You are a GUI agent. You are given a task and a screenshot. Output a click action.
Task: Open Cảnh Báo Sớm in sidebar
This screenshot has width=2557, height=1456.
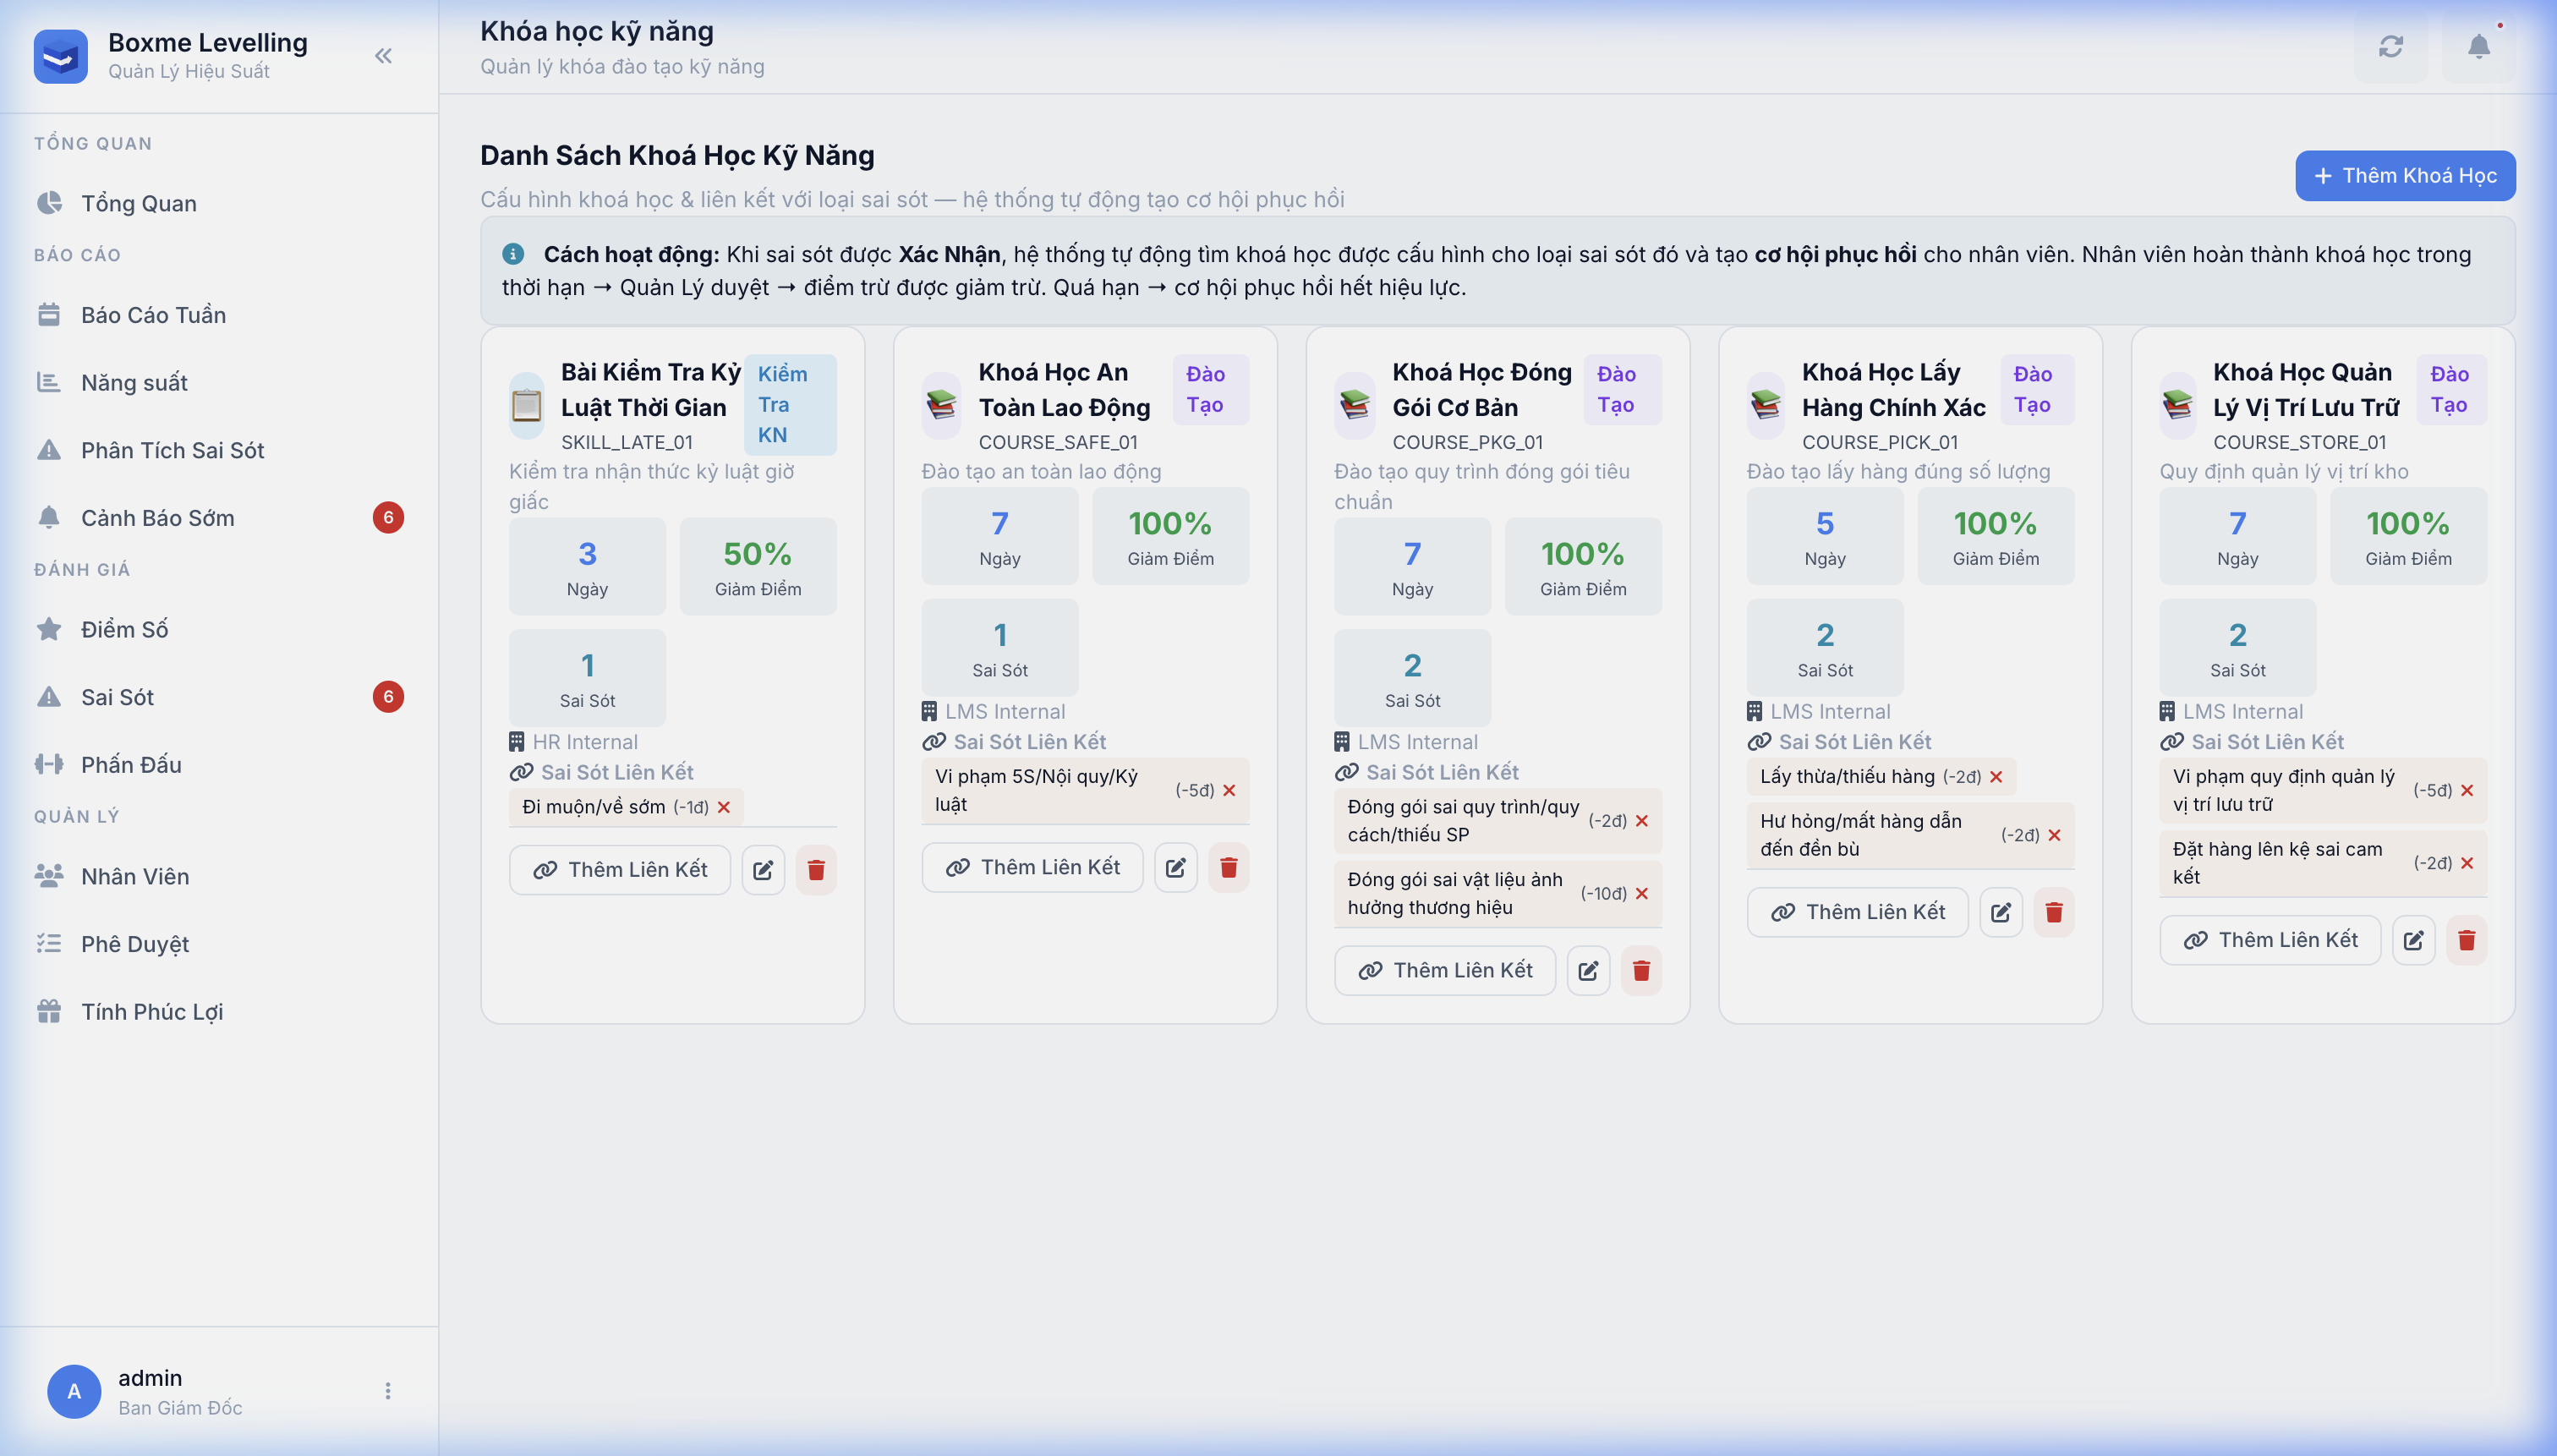(x=158, y=518)
